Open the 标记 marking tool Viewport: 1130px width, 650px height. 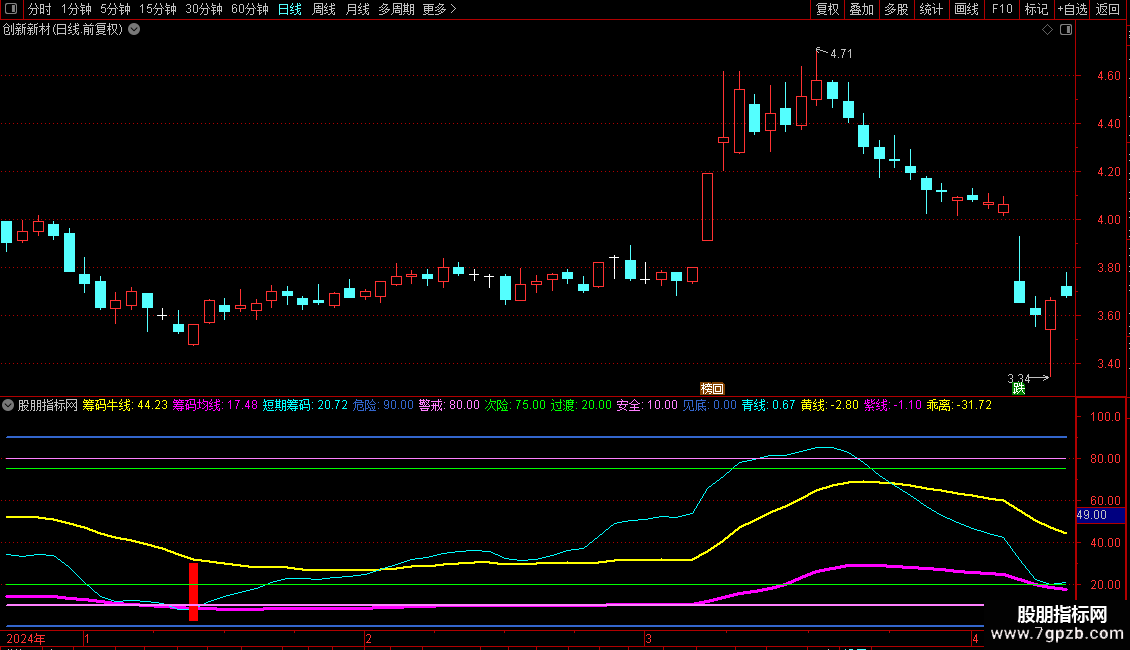click(x=1036, y=10)
